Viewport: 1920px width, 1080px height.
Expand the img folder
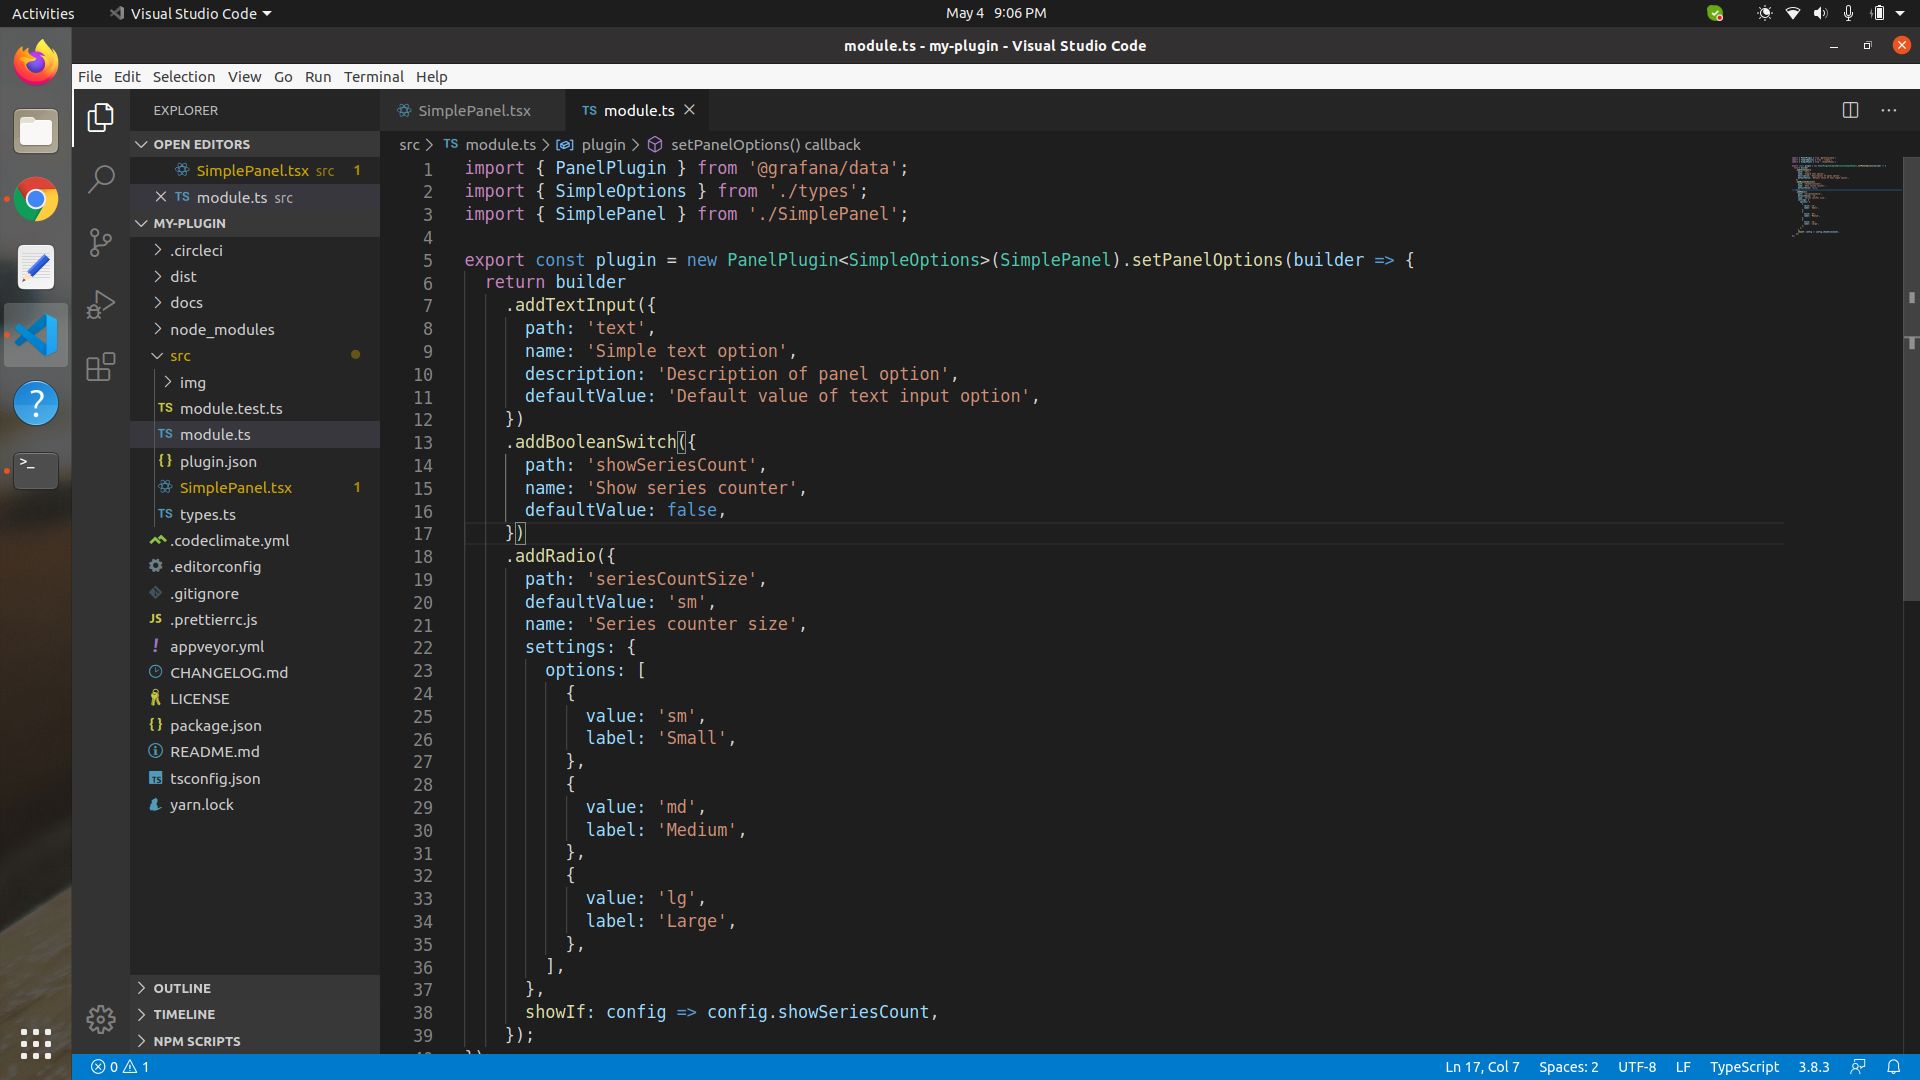pyautogui.click(x=255, y=382)
